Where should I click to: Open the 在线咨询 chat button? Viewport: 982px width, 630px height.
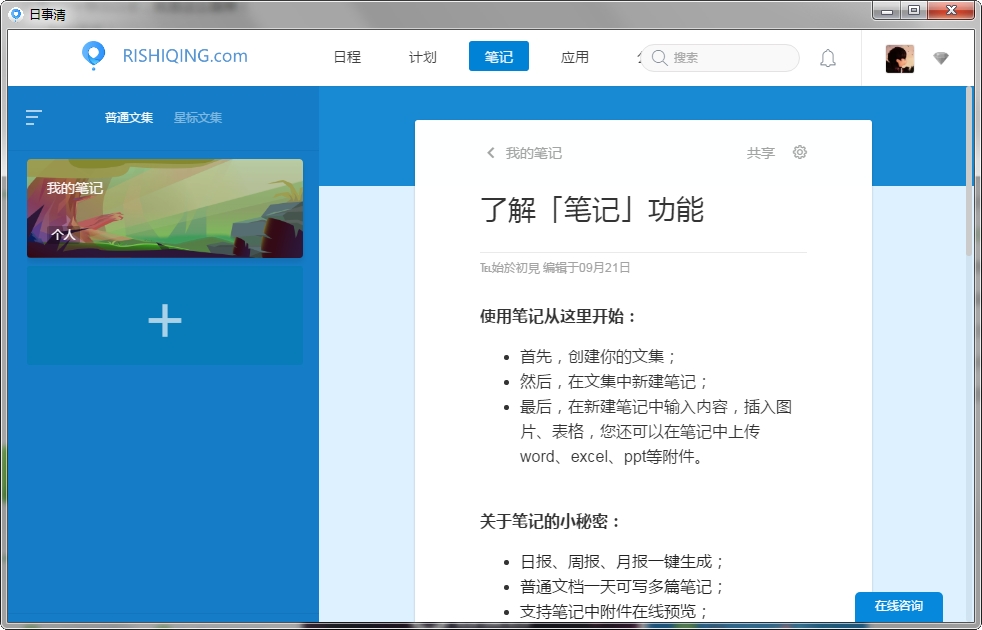pyautogui.click(x=898, y=606)
